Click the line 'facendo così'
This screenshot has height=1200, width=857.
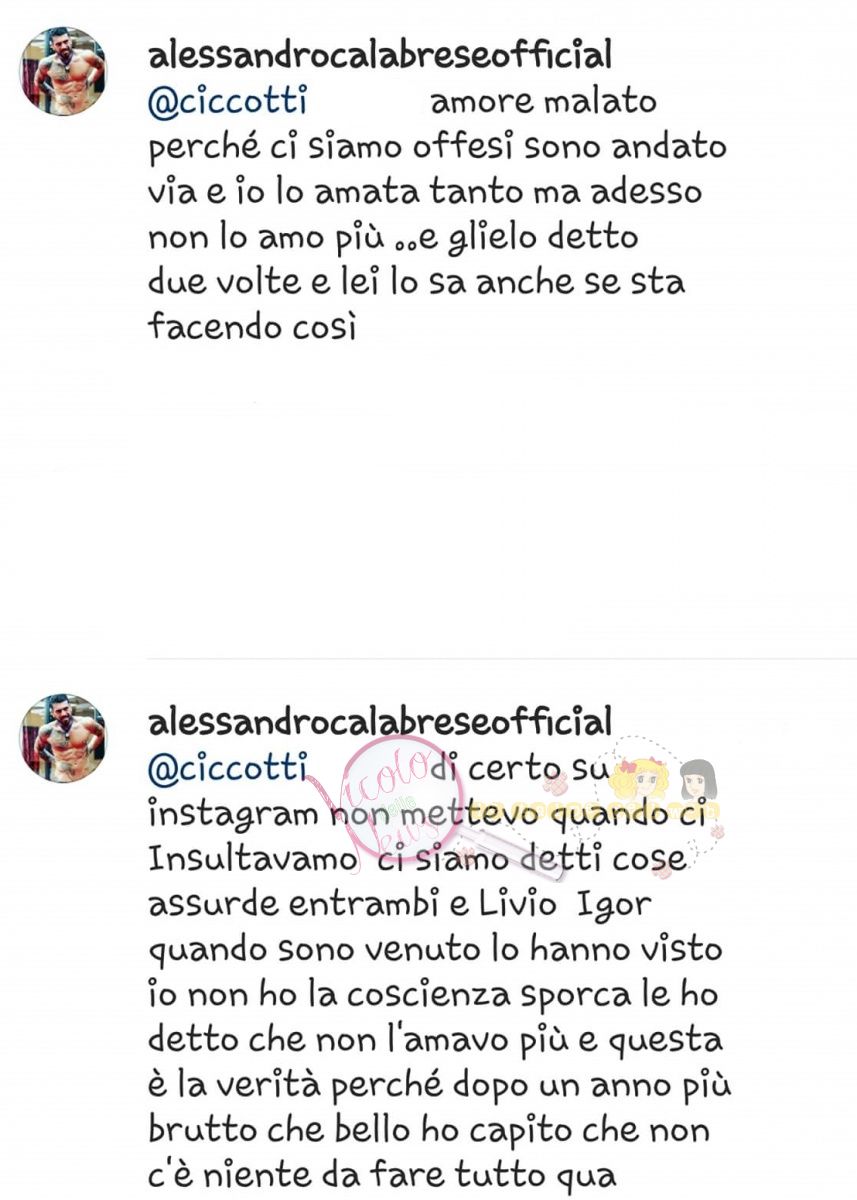pyautogui.click(x=252, y=326)
